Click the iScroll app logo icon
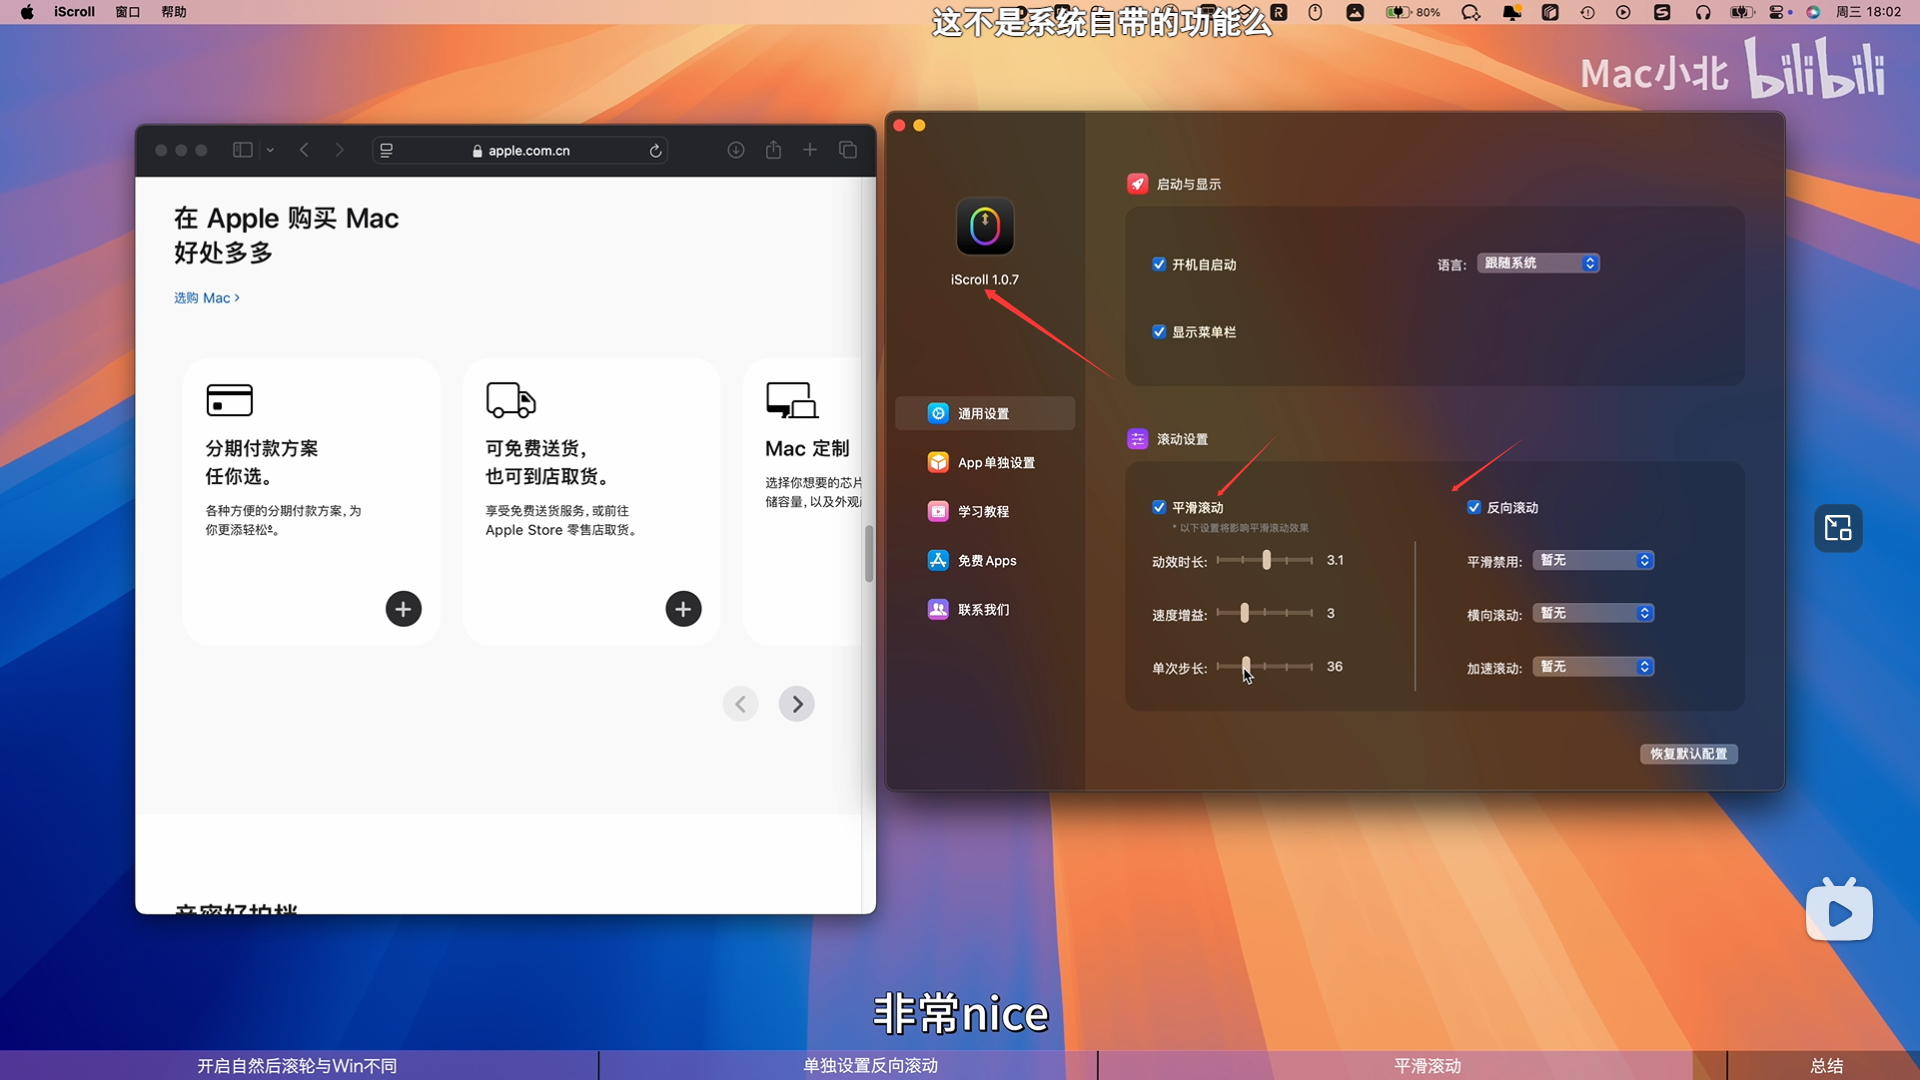 click(x=984, y=227)
